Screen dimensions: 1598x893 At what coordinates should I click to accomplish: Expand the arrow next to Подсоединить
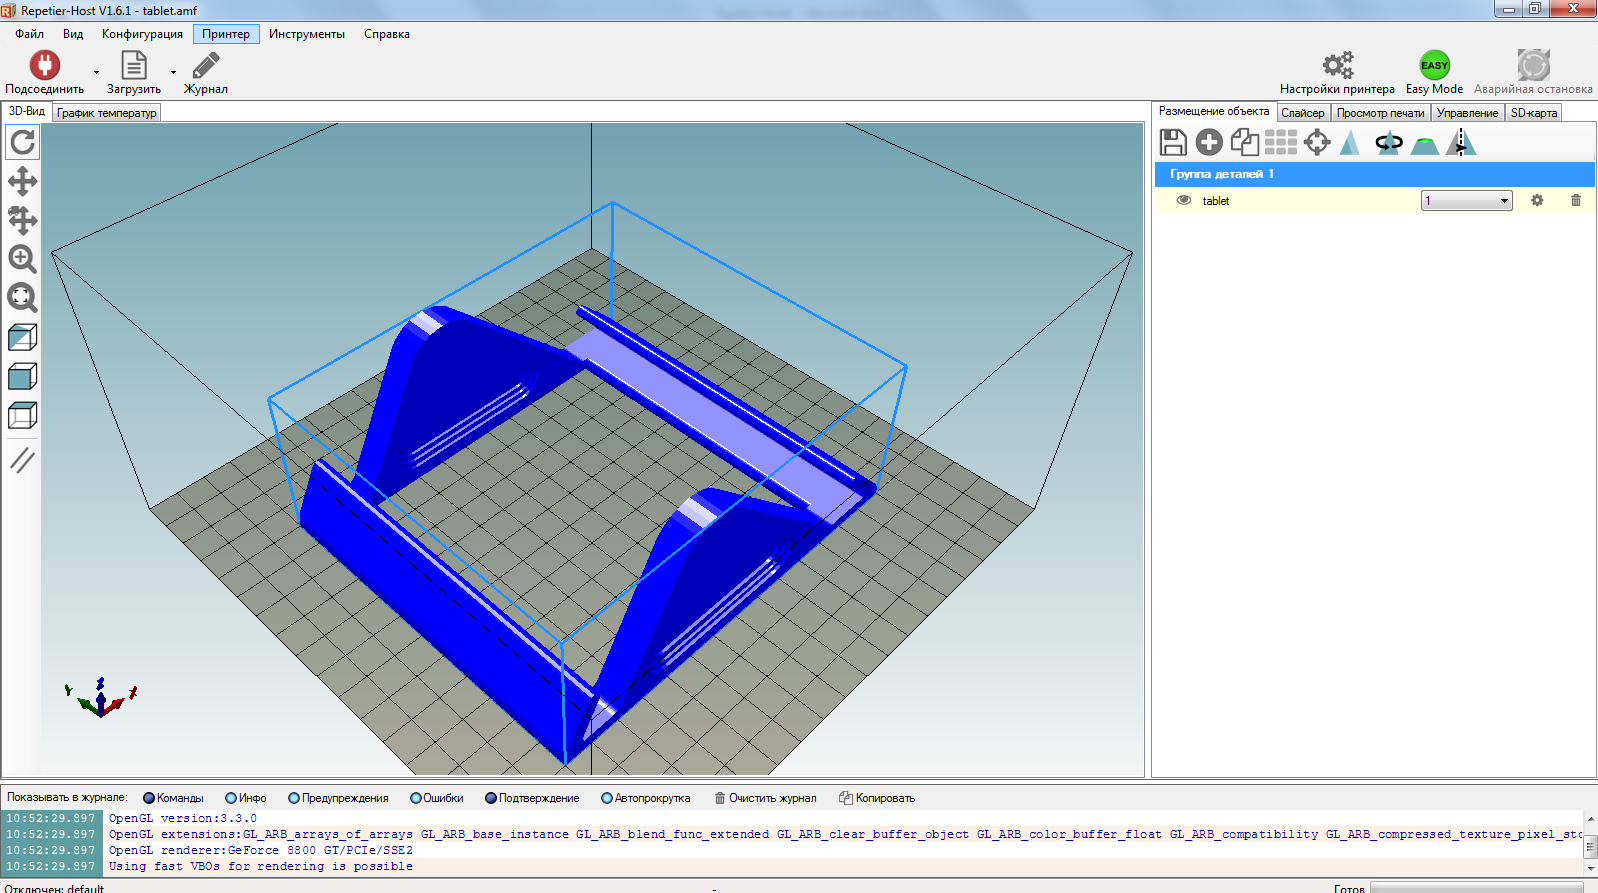pyautogui.click(x=97, y=72)
